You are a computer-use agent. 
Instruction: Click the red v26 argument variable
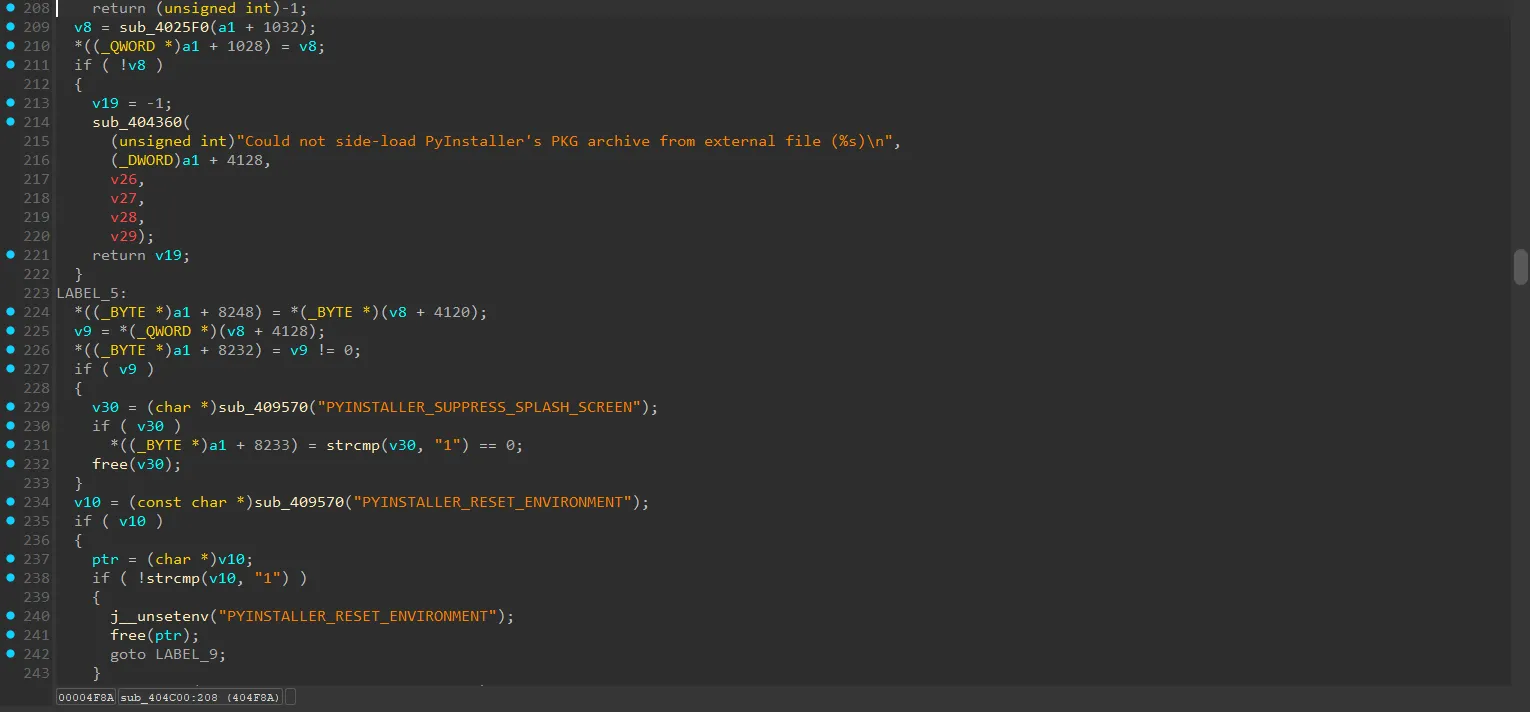126,179
